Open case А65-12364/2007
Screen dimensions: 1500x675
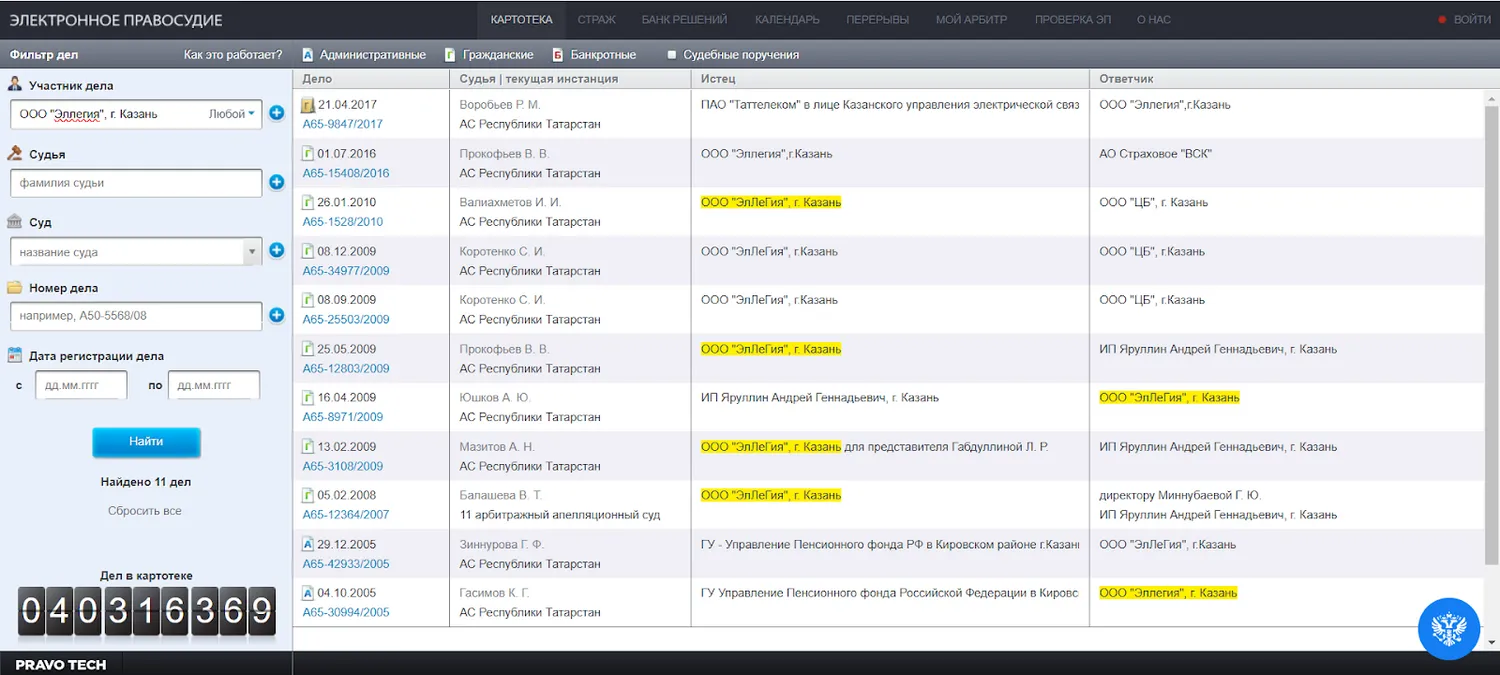(346, 515)
